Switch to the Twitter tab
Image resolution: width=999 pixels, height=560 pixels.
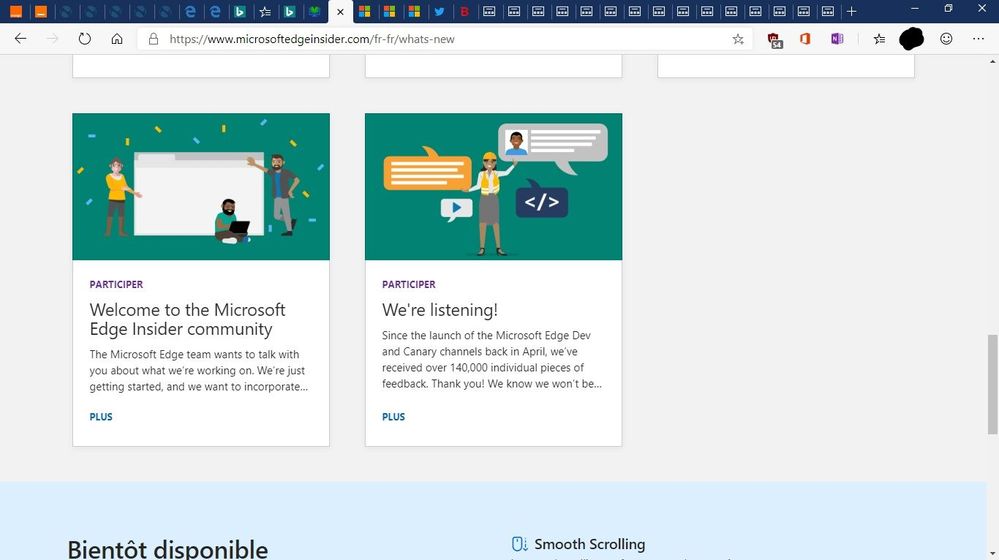tap(439, 11)
